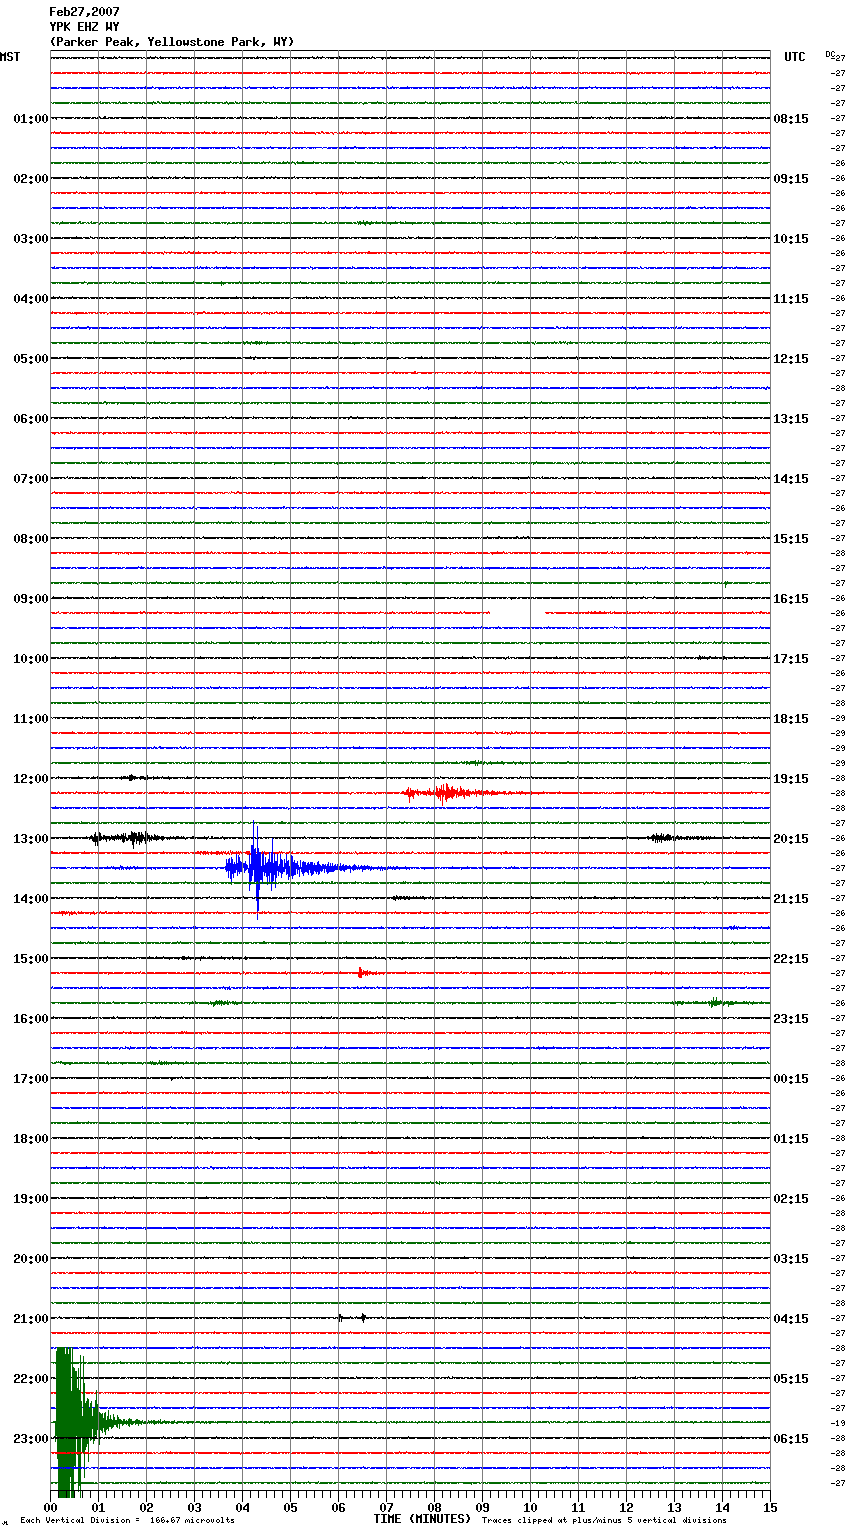The height and width of the screenshot is (1534, 850).
Task: Click the 16:15 UTC time label
Action: click(x=791, y=599)
